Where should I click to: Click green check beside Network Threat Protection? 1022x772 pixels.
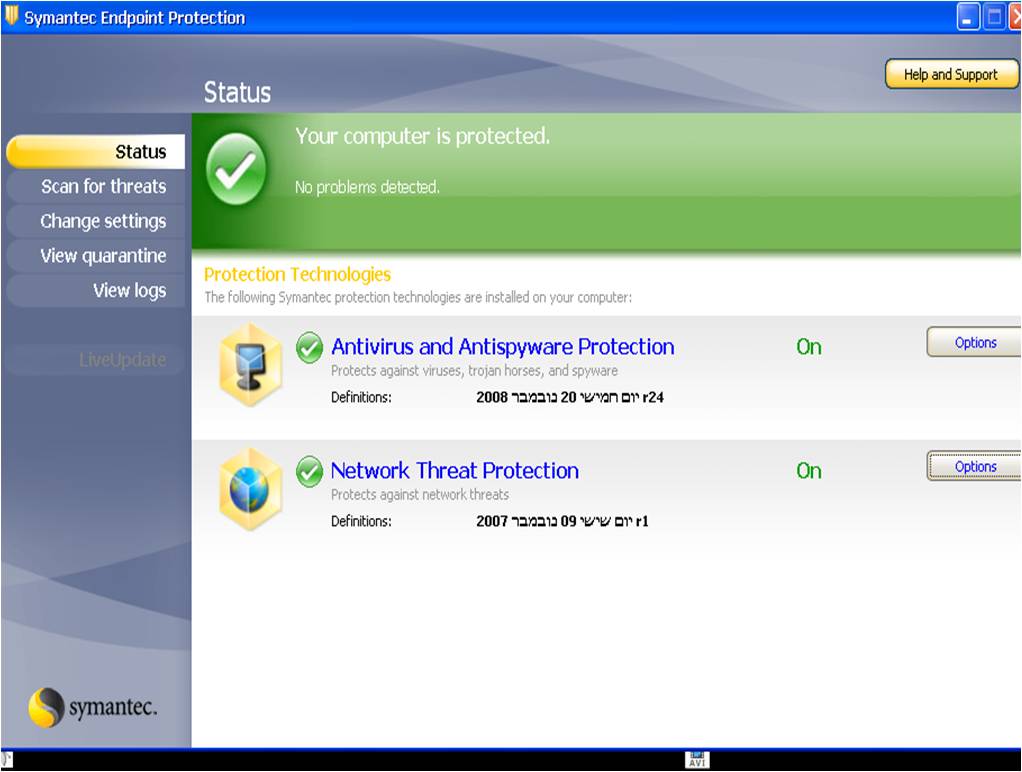(310, 471)
